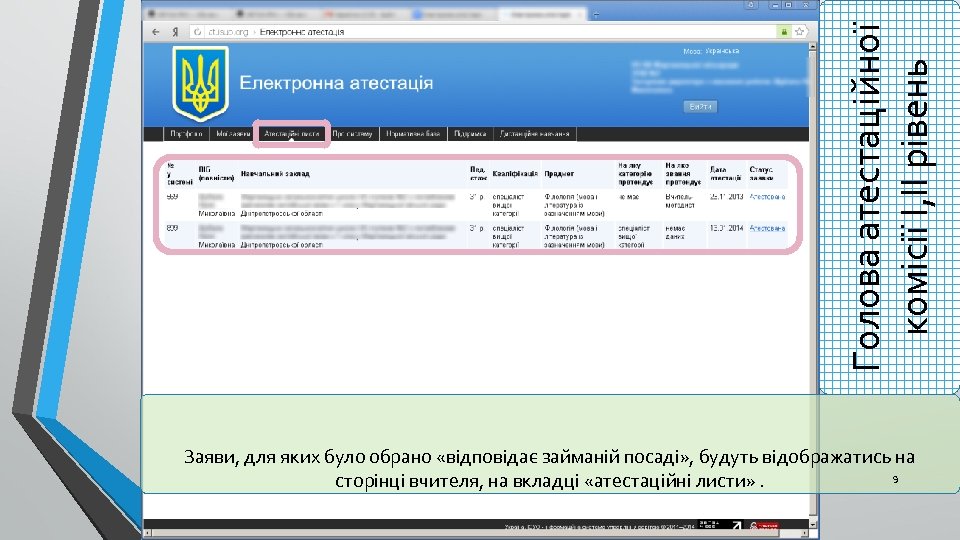Screen dimensions: 960x540
Task: Go back with the browser back arrow
Action: point(156,32)
